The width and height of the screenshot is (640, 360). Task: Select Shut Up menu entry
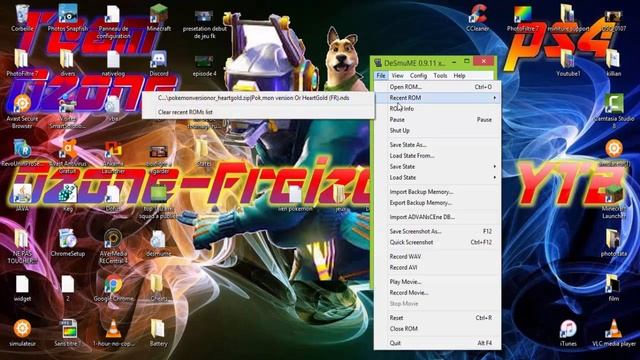438,131
